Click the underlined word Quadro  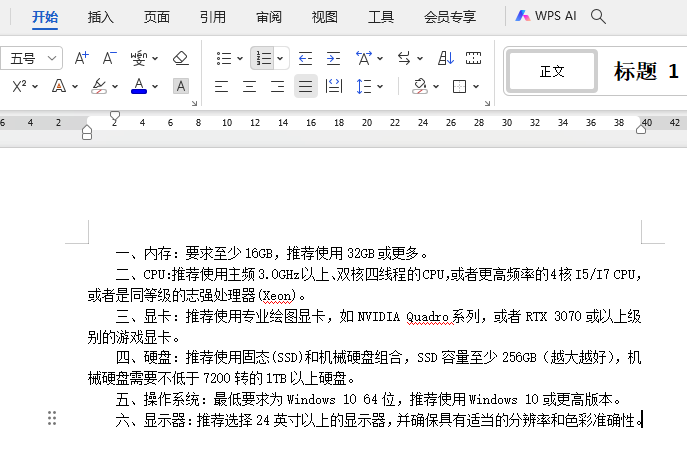tap(427, 317)
